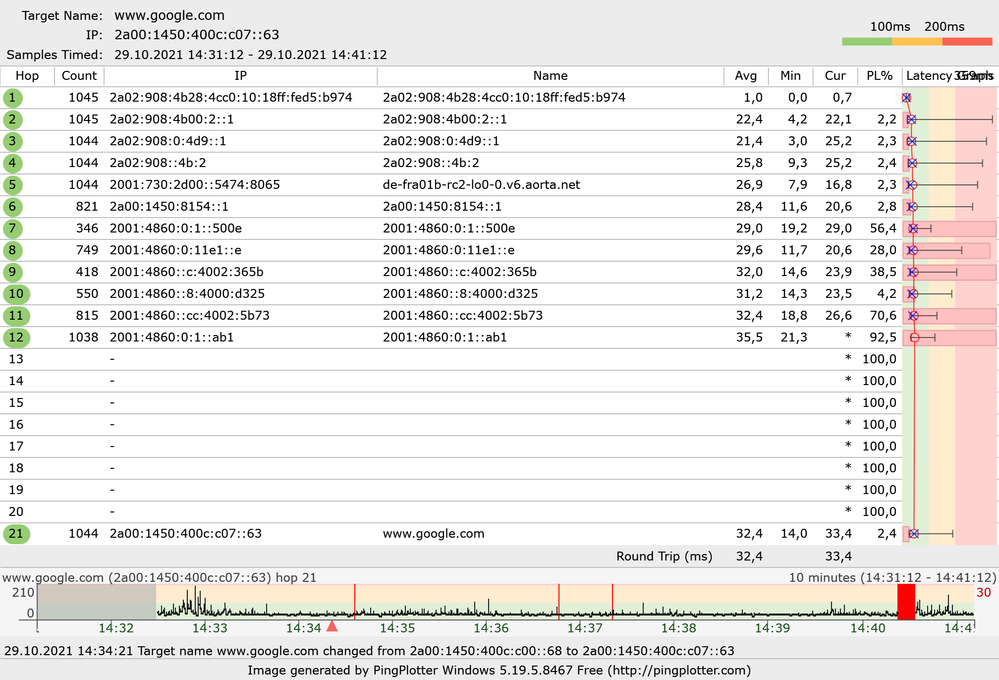Click name 2001:4860::8:4000:d325 in hop 10
Image resolution: width=999 pixels, height=680 pixels.
[460, 294]
